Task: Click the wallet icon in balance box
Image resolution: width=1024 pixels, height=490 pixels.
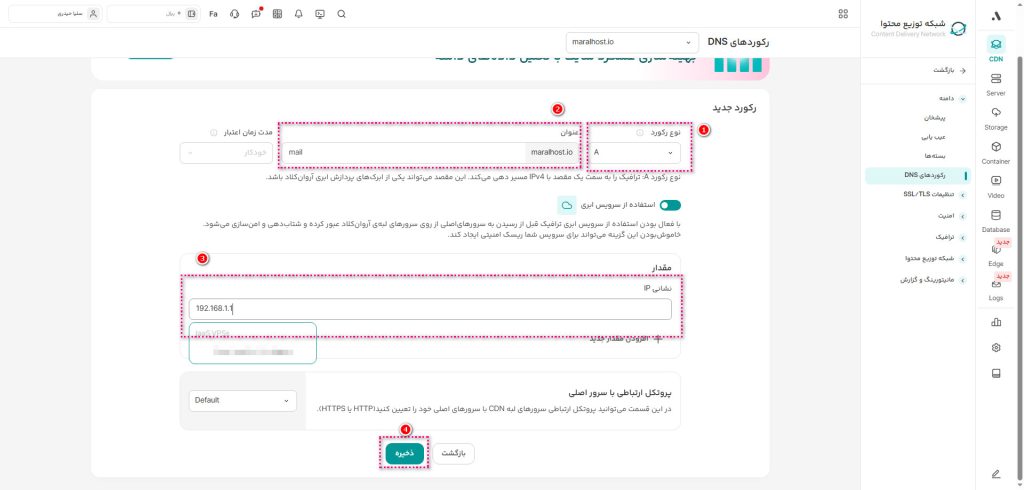Action: point(191,14)
